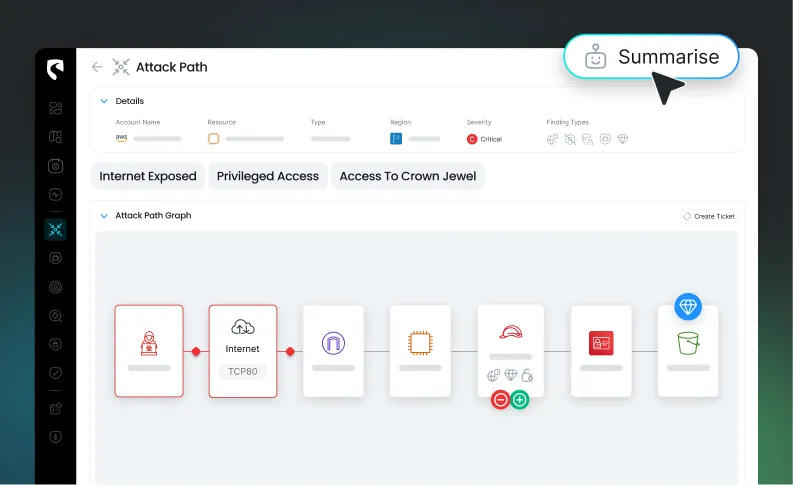
Task: Select the Access To Crown Jewel tag
Action: click(408, 176)
